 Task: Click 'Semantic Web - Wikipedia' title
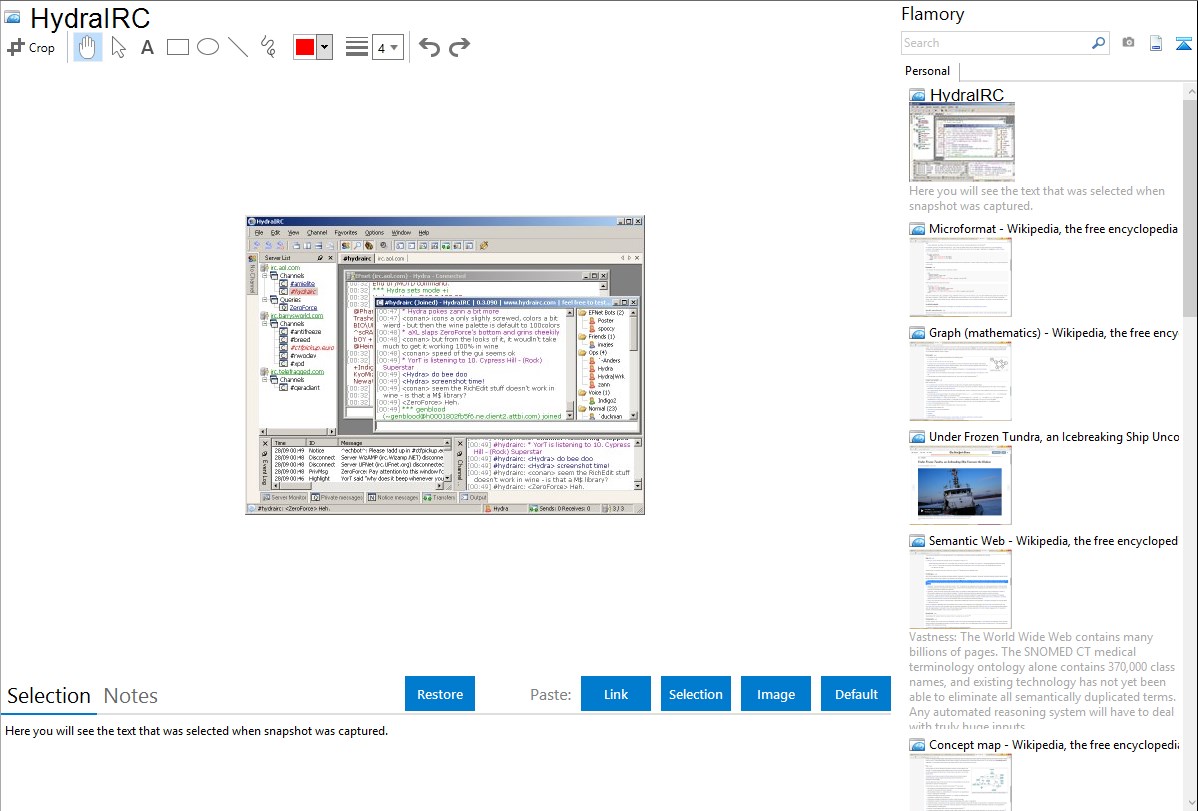[x=1053, y=541]
